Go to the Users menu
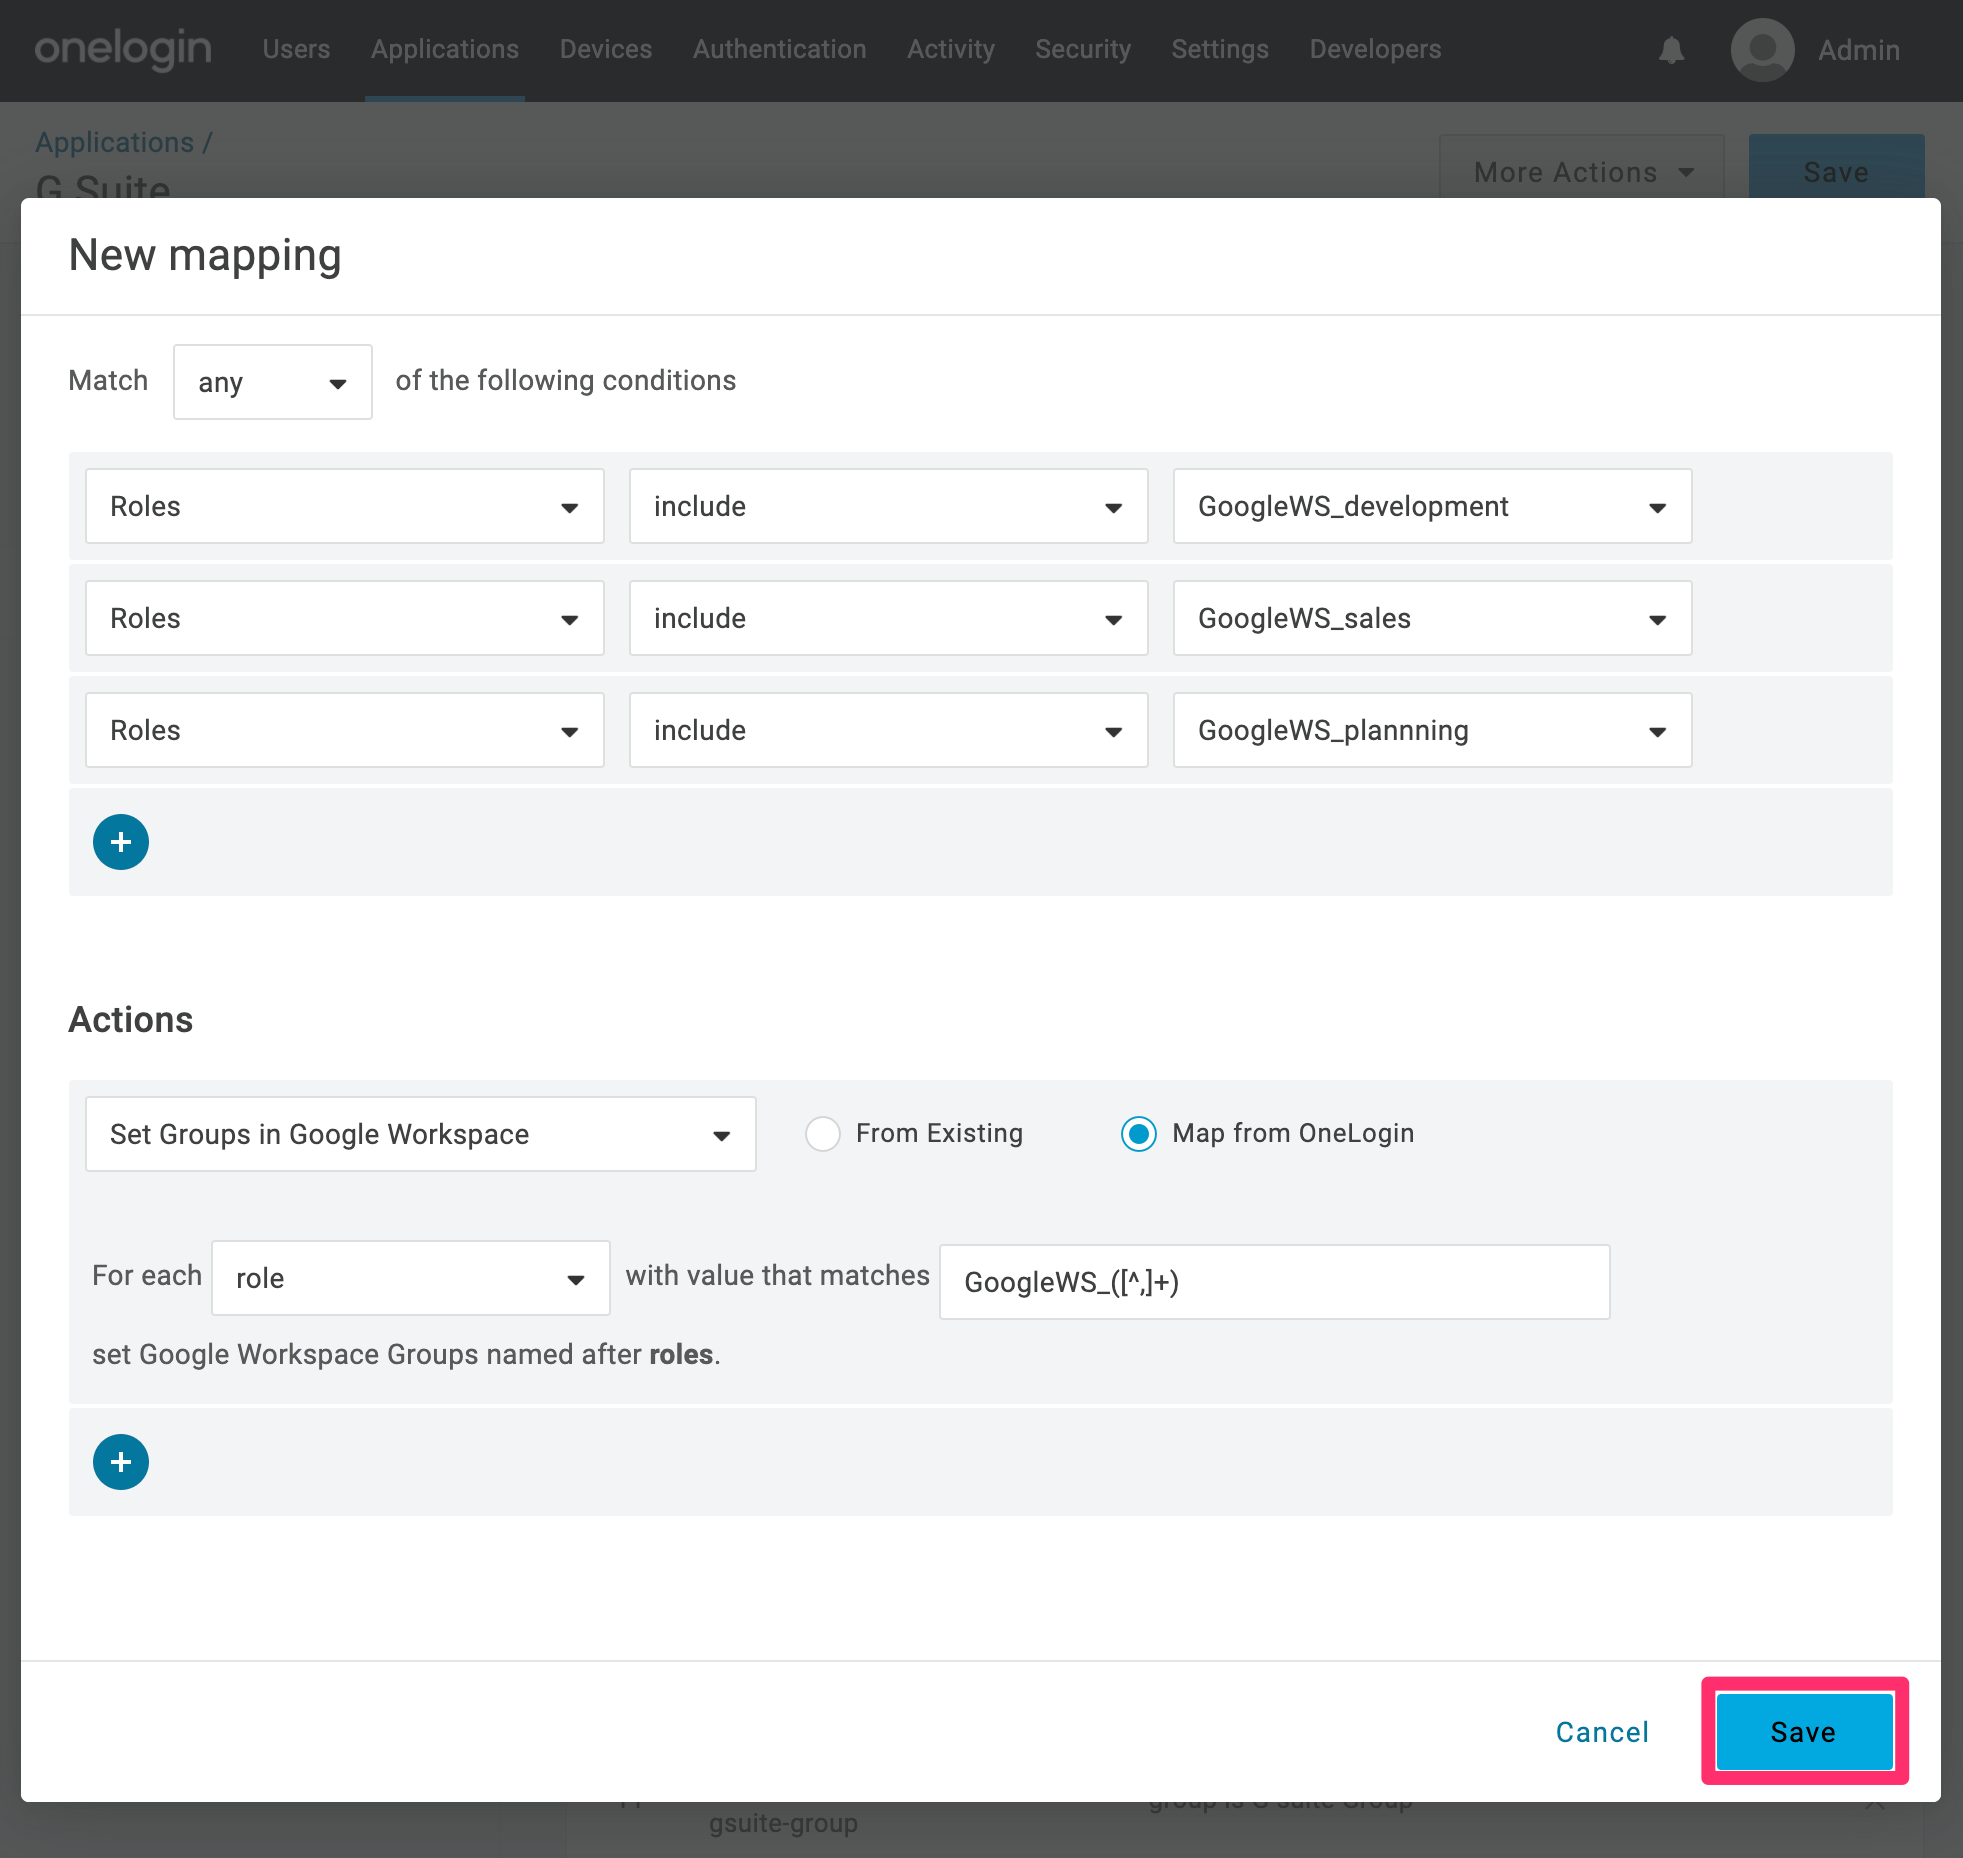This screenshot has width=1963, height=1858. point(296,49)
